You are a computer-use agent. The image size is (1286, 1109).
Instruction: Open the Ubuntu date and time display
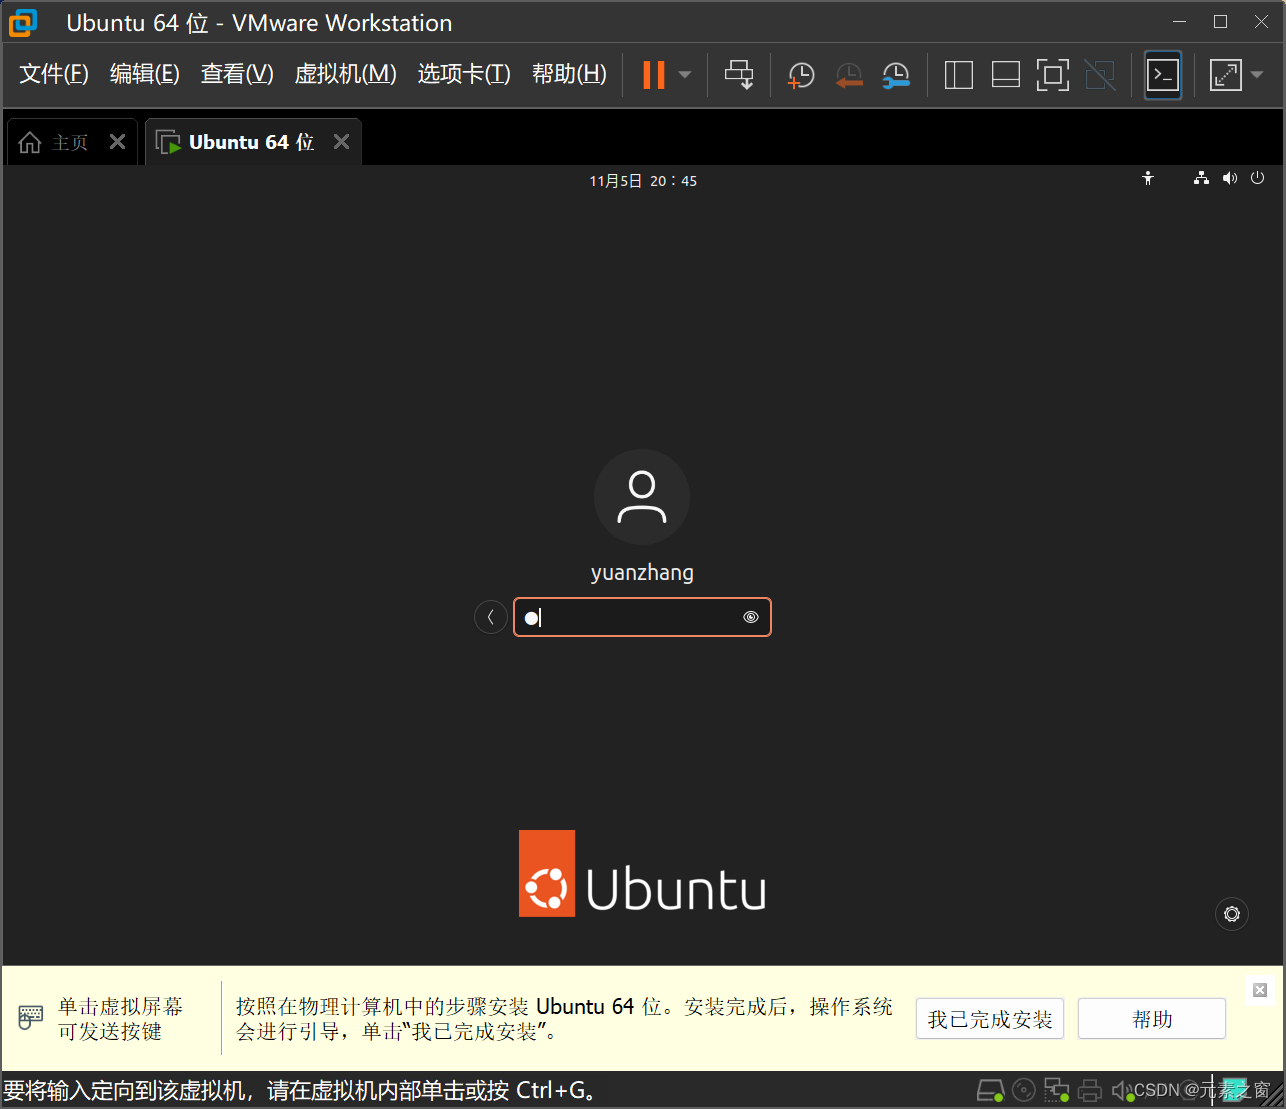[x=643, y=181]
